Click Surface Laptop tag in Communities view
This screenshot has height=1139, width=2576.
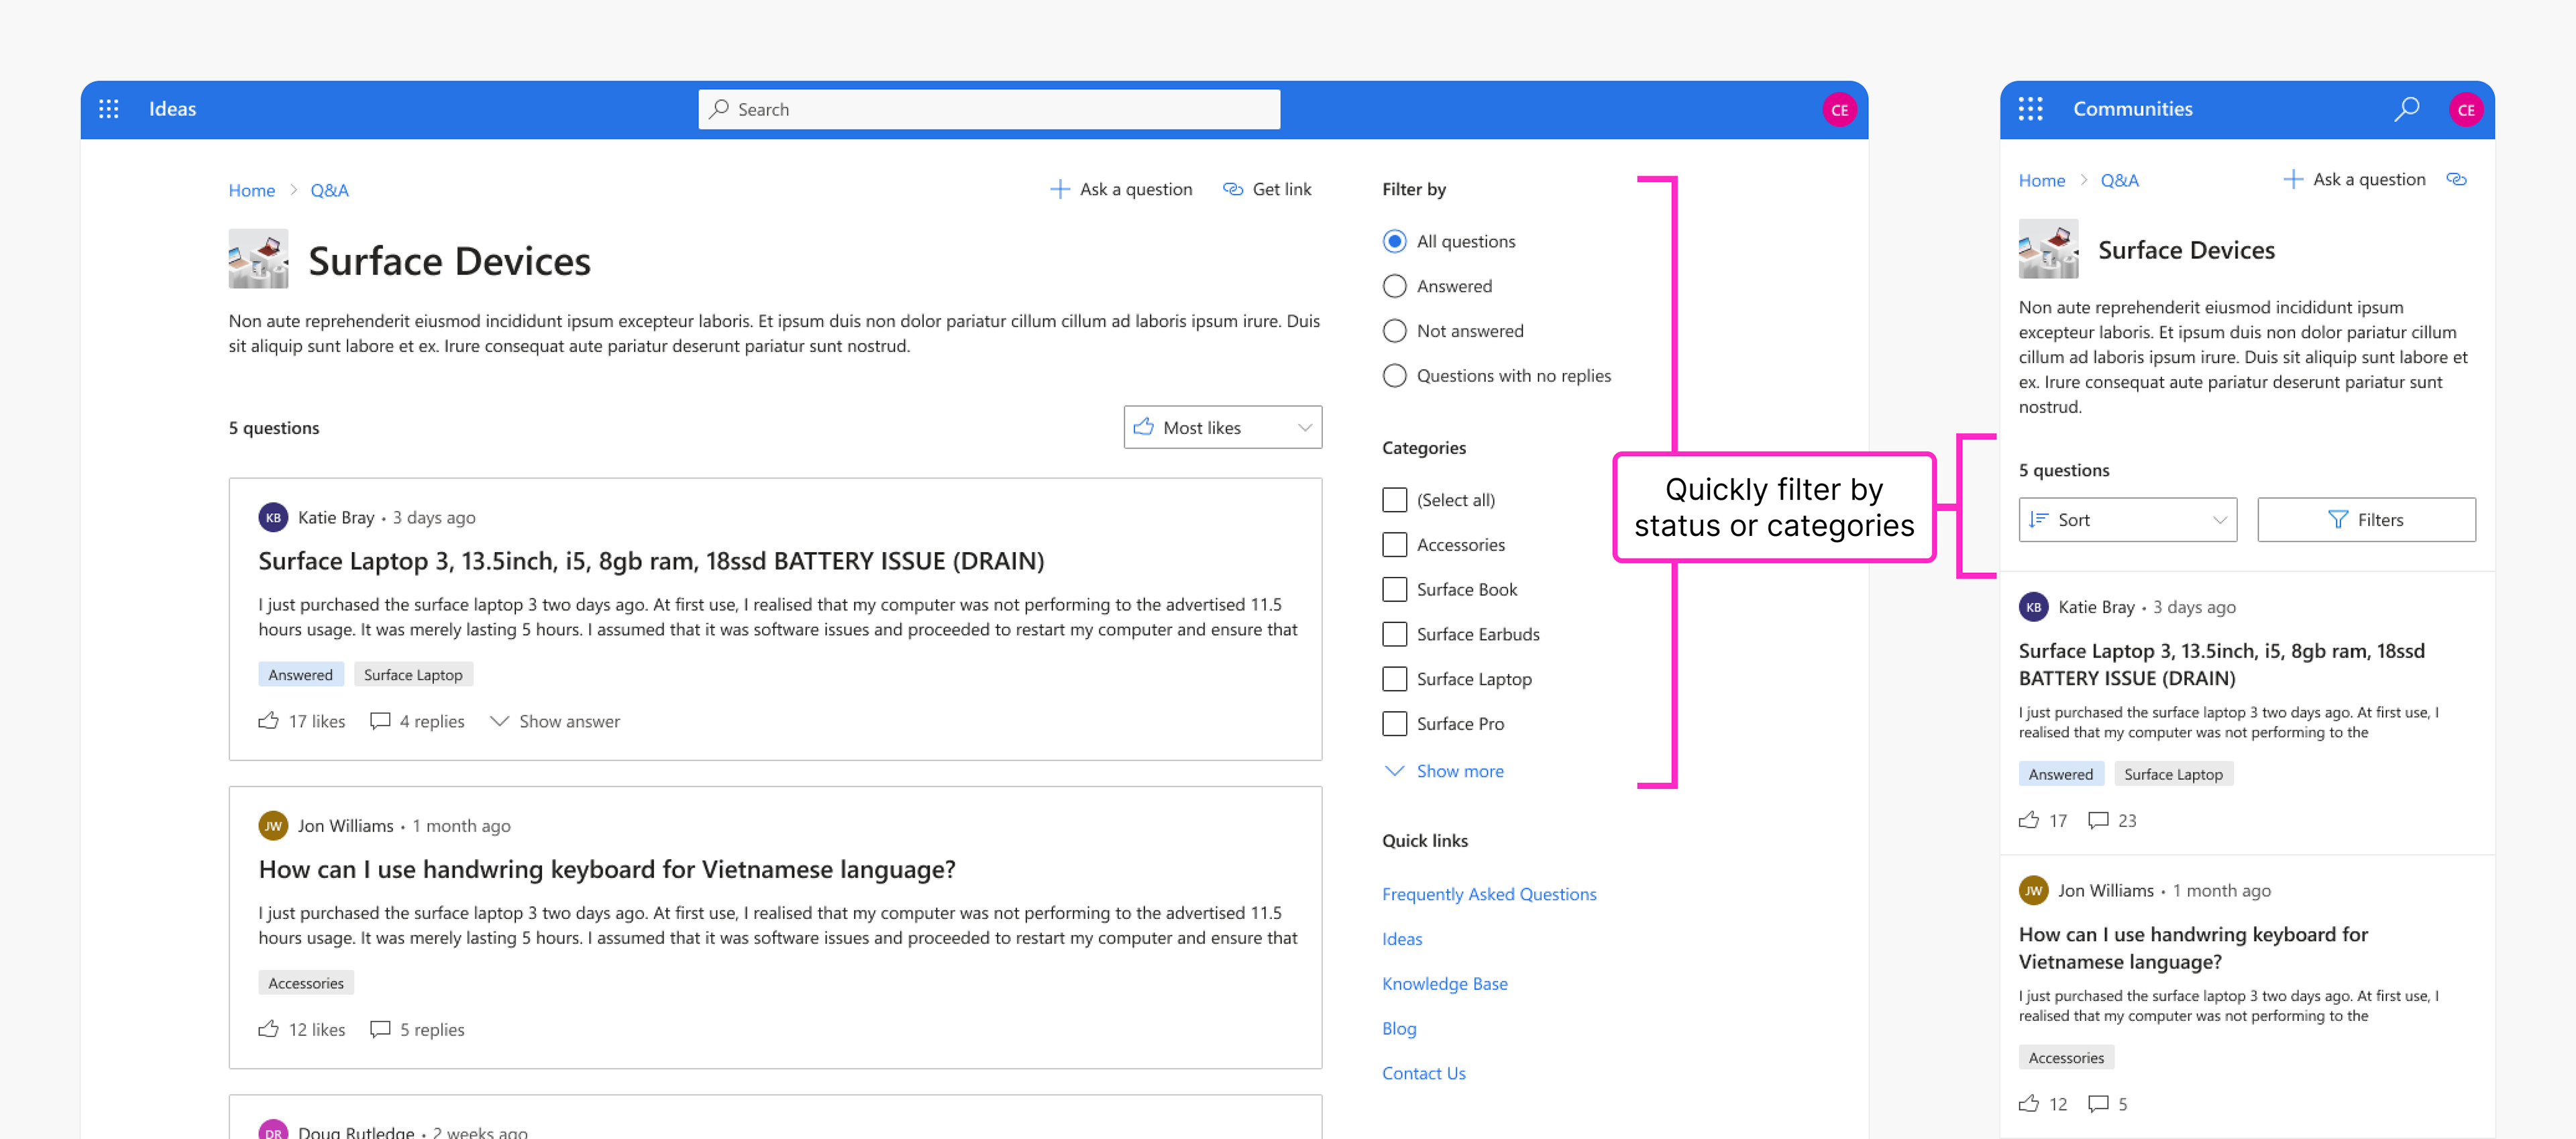tap(2173, 775)
